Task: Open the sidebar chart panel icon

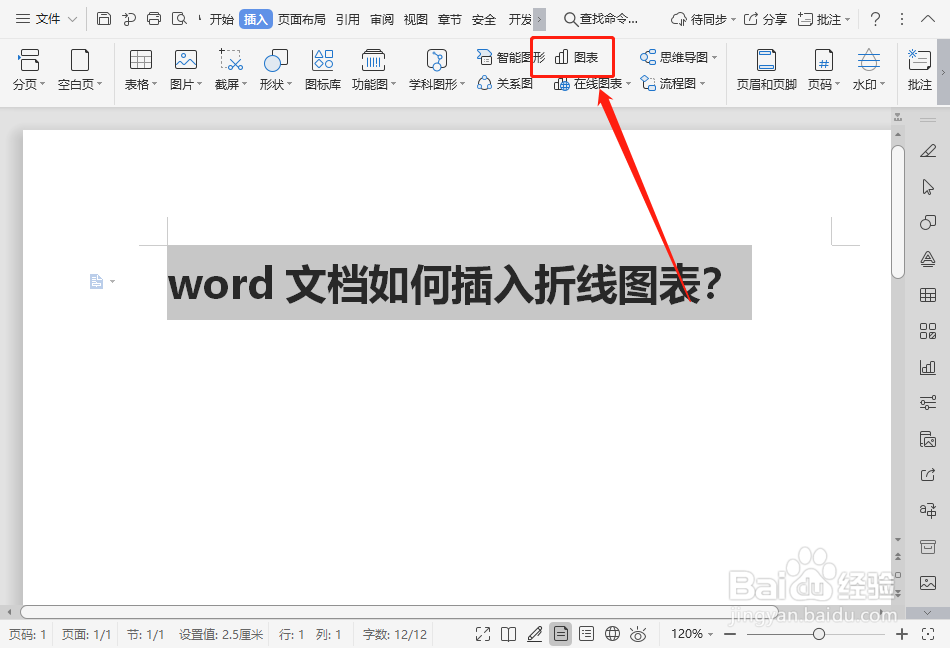Action: pyautogui.click(x=928, y=367)
